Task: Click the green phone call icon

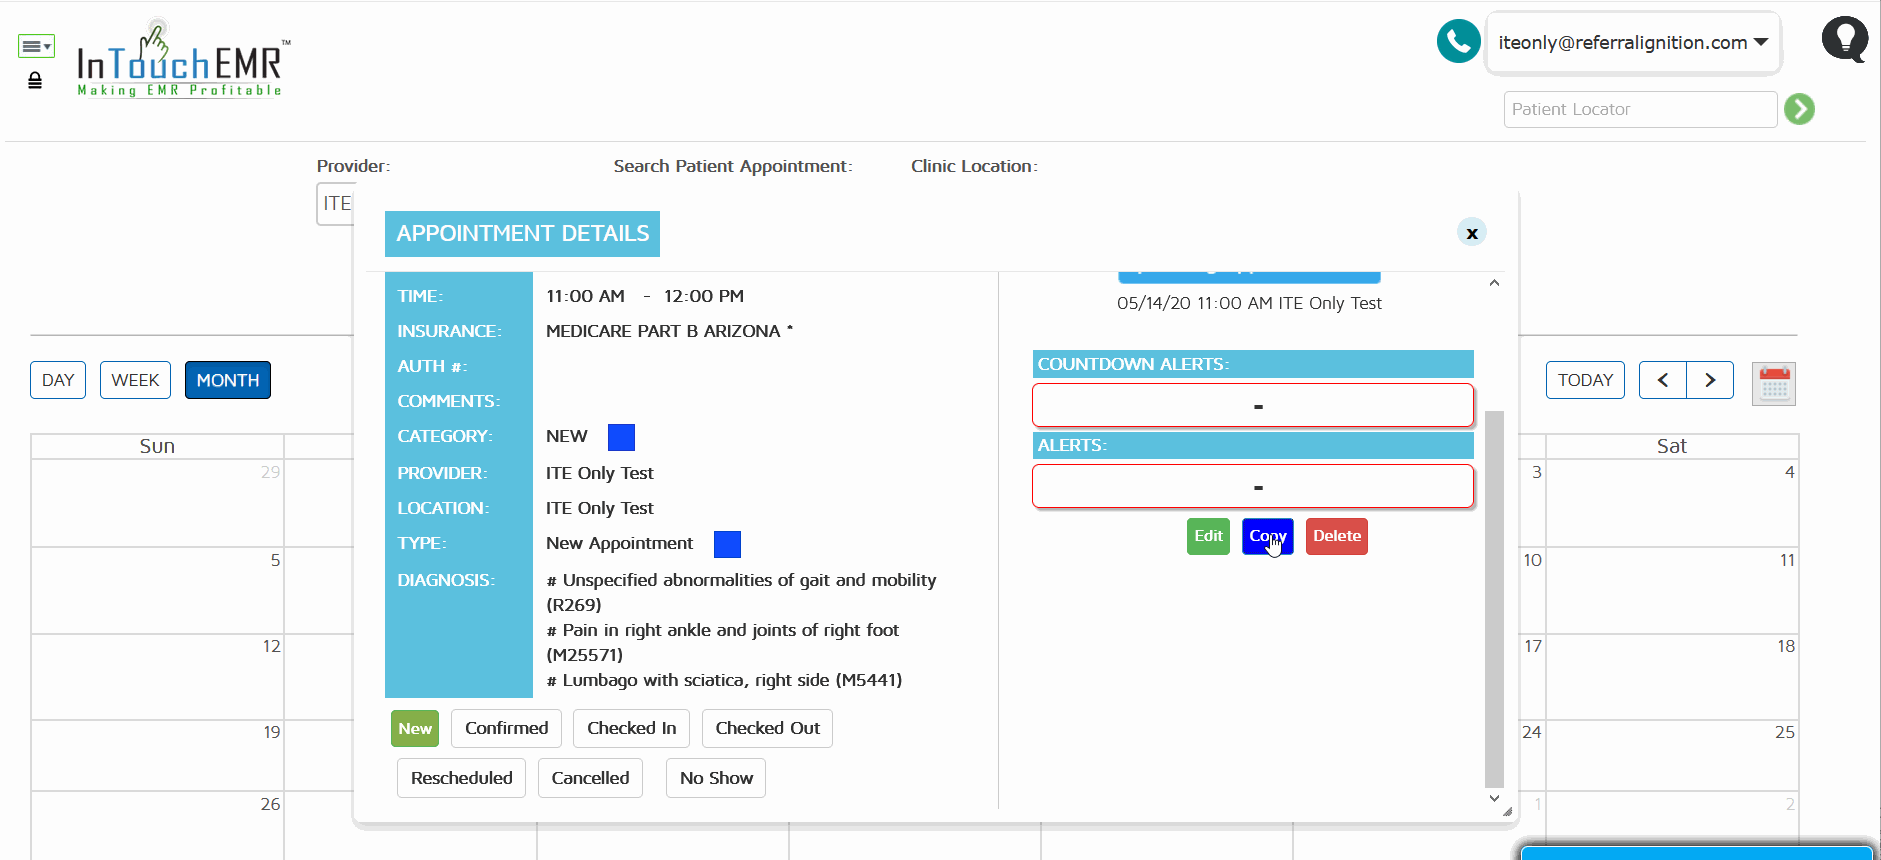Action: (1458, 42)
